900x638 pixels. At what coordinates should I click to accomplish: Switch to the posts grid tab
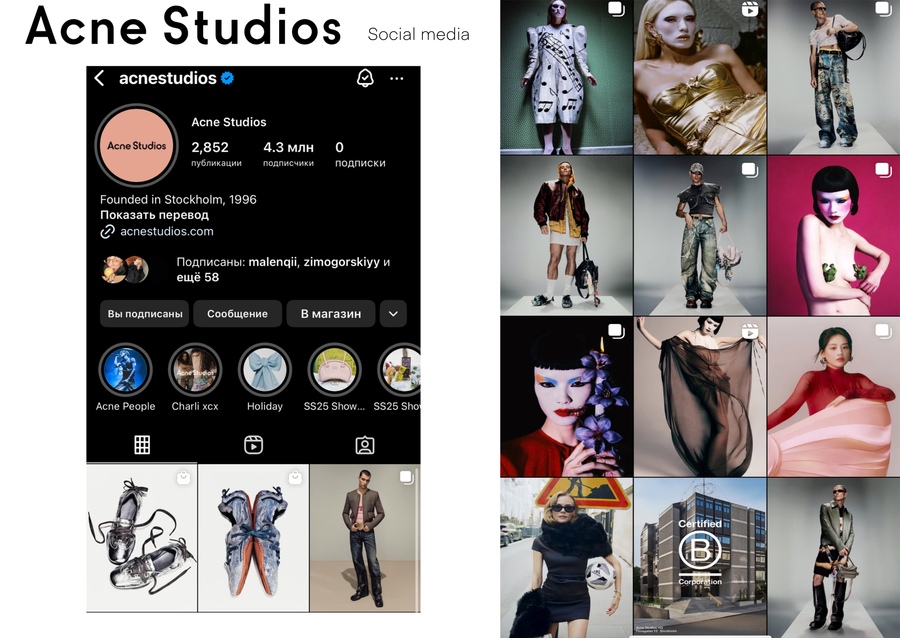(x=142, y=445)
